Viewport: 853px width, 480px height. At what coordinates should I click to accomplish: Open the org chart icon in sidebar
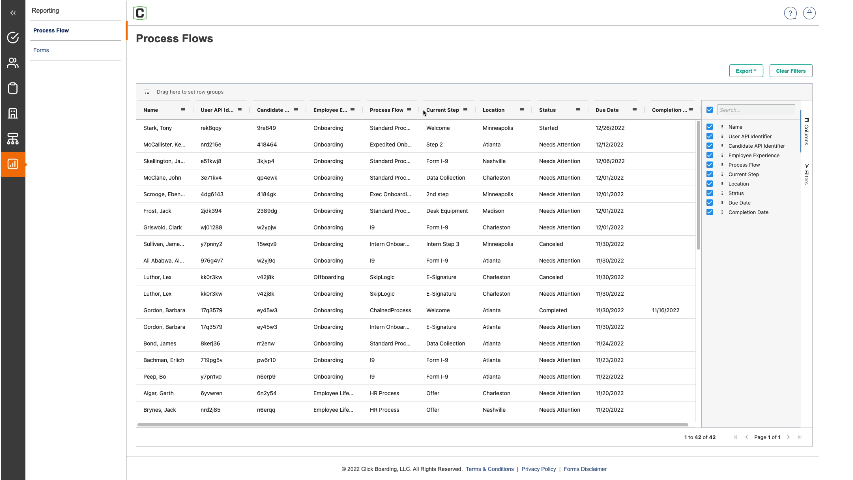pos(13,138)
